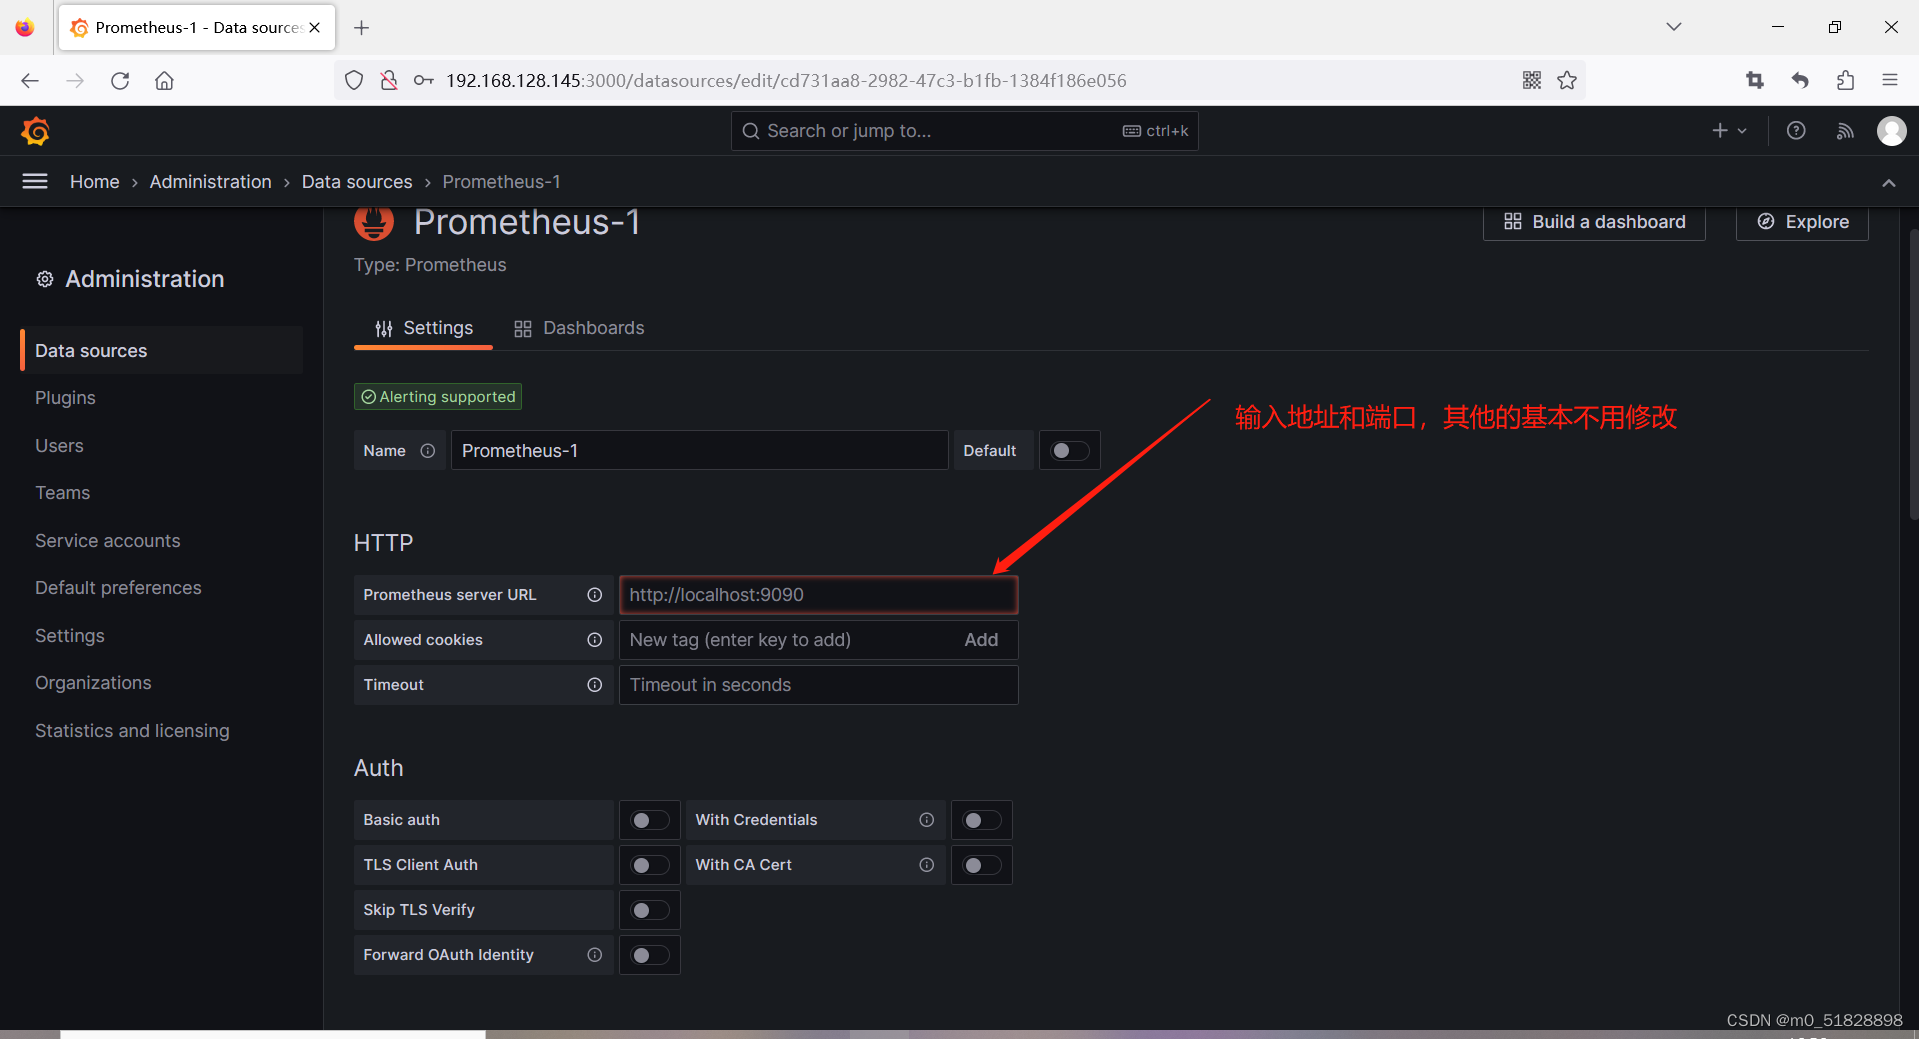Click the Grafana logo icon

click(x=35, y=131)
